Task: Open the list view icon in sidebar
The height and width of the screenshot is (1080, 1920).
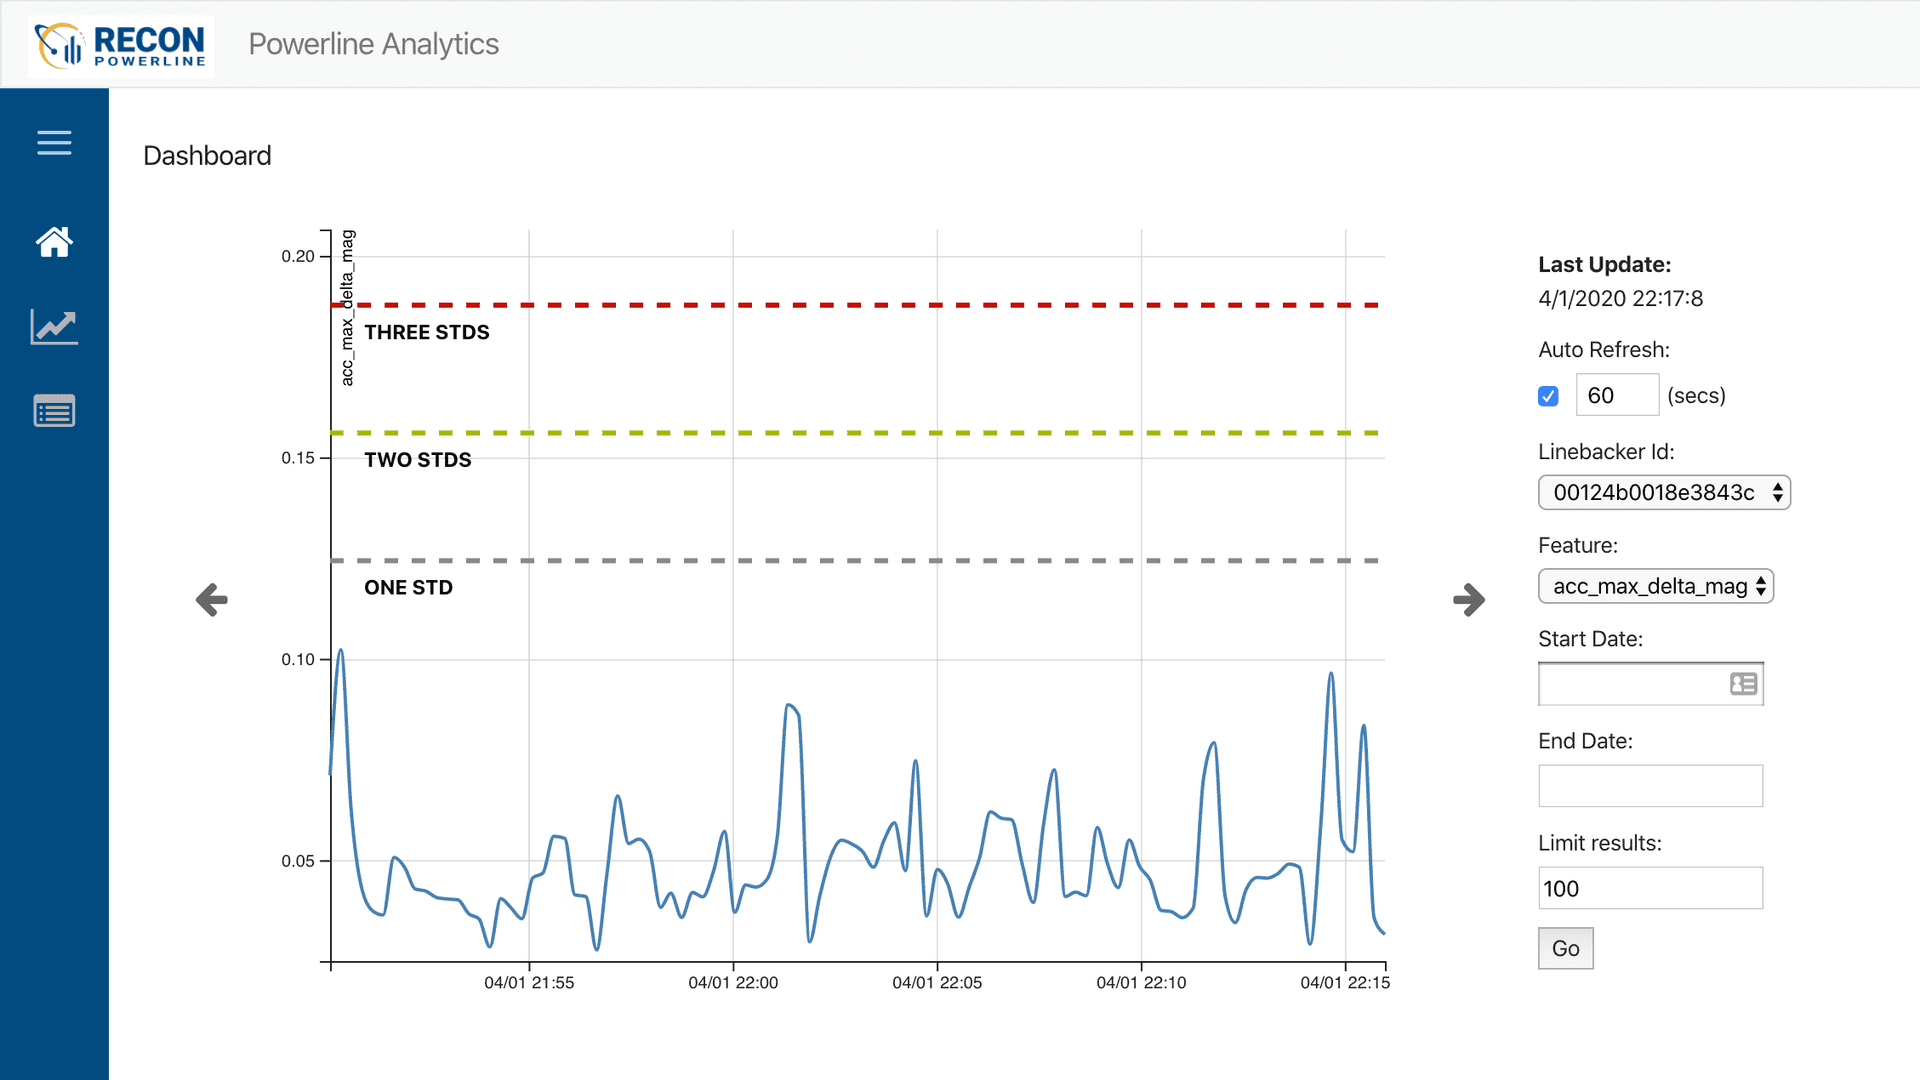Action: pos(54,411)
